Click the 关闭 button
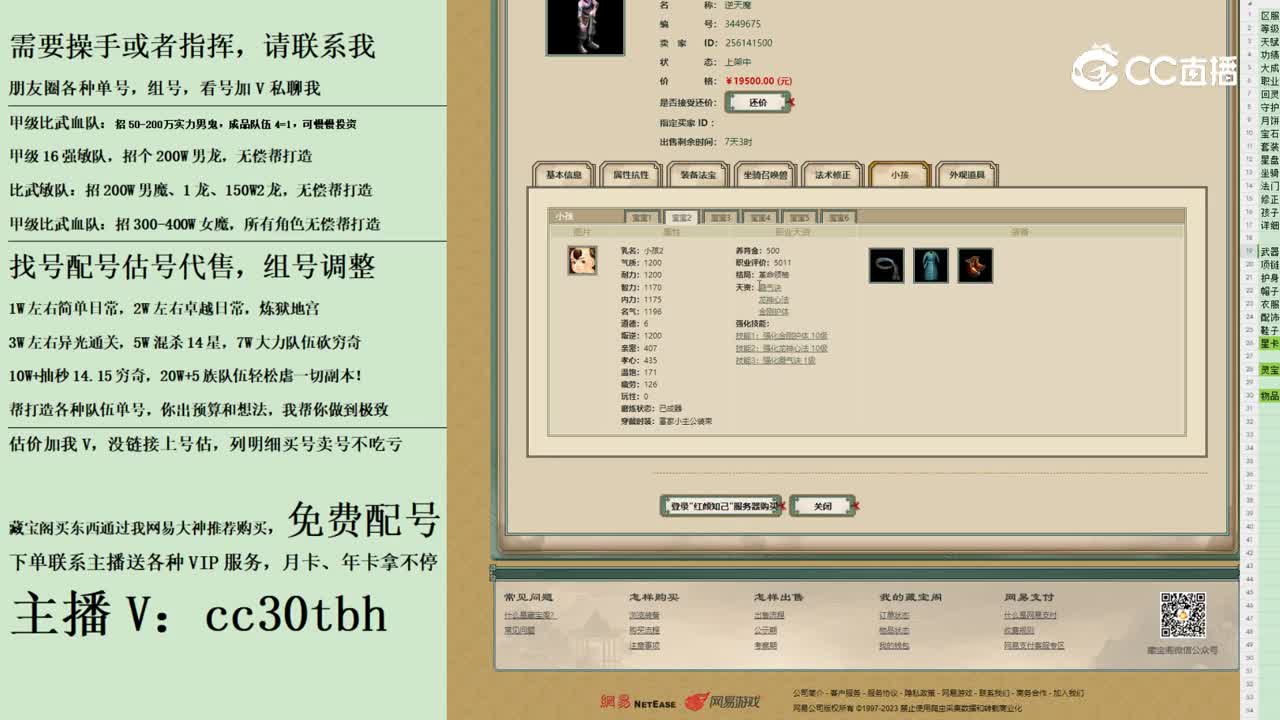Screen dimensions: 1280x720 [x=822, y=506]
